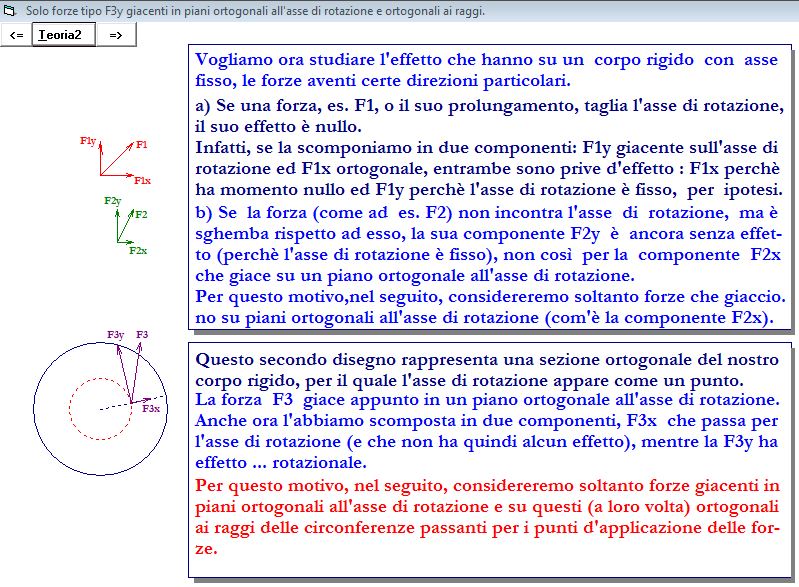Screen dimensions: 799x587
Task: Click the green F2x label
Action: click(x=138, y=251)
